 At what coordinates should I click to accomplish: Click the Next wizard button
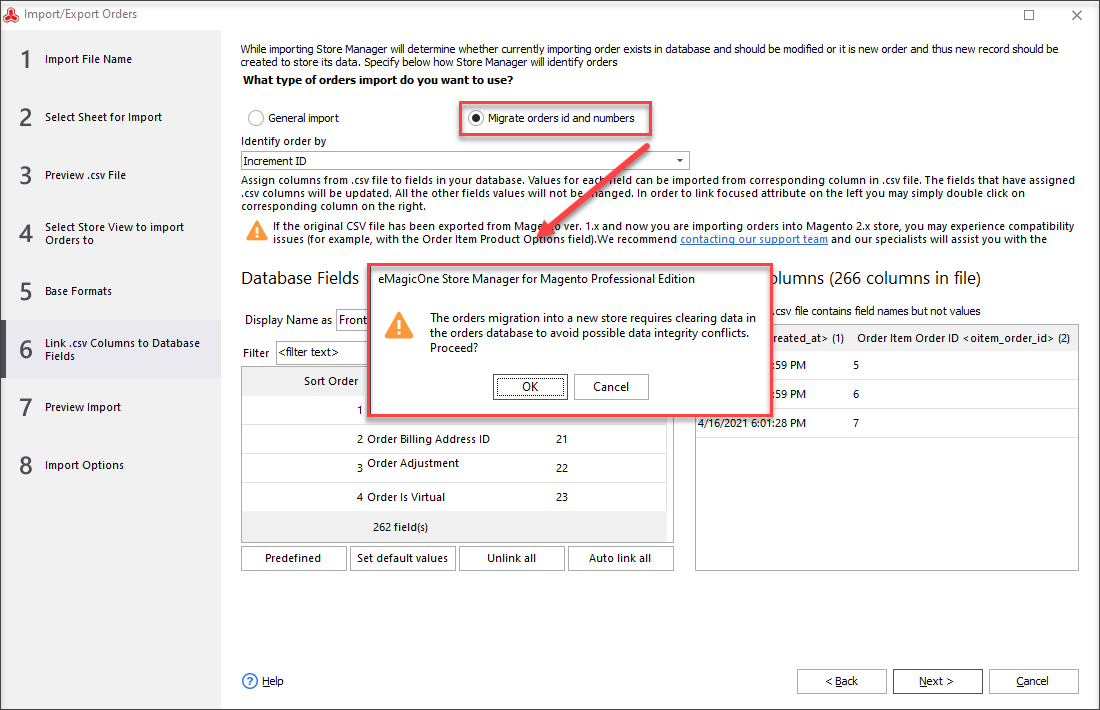coord(937,681)
